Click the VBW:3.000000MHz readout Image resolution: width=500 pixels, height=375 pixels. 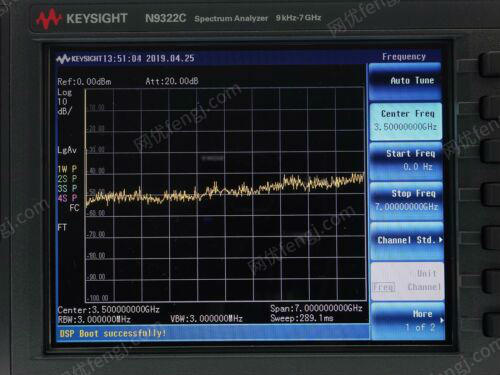(x=206, y=319)
